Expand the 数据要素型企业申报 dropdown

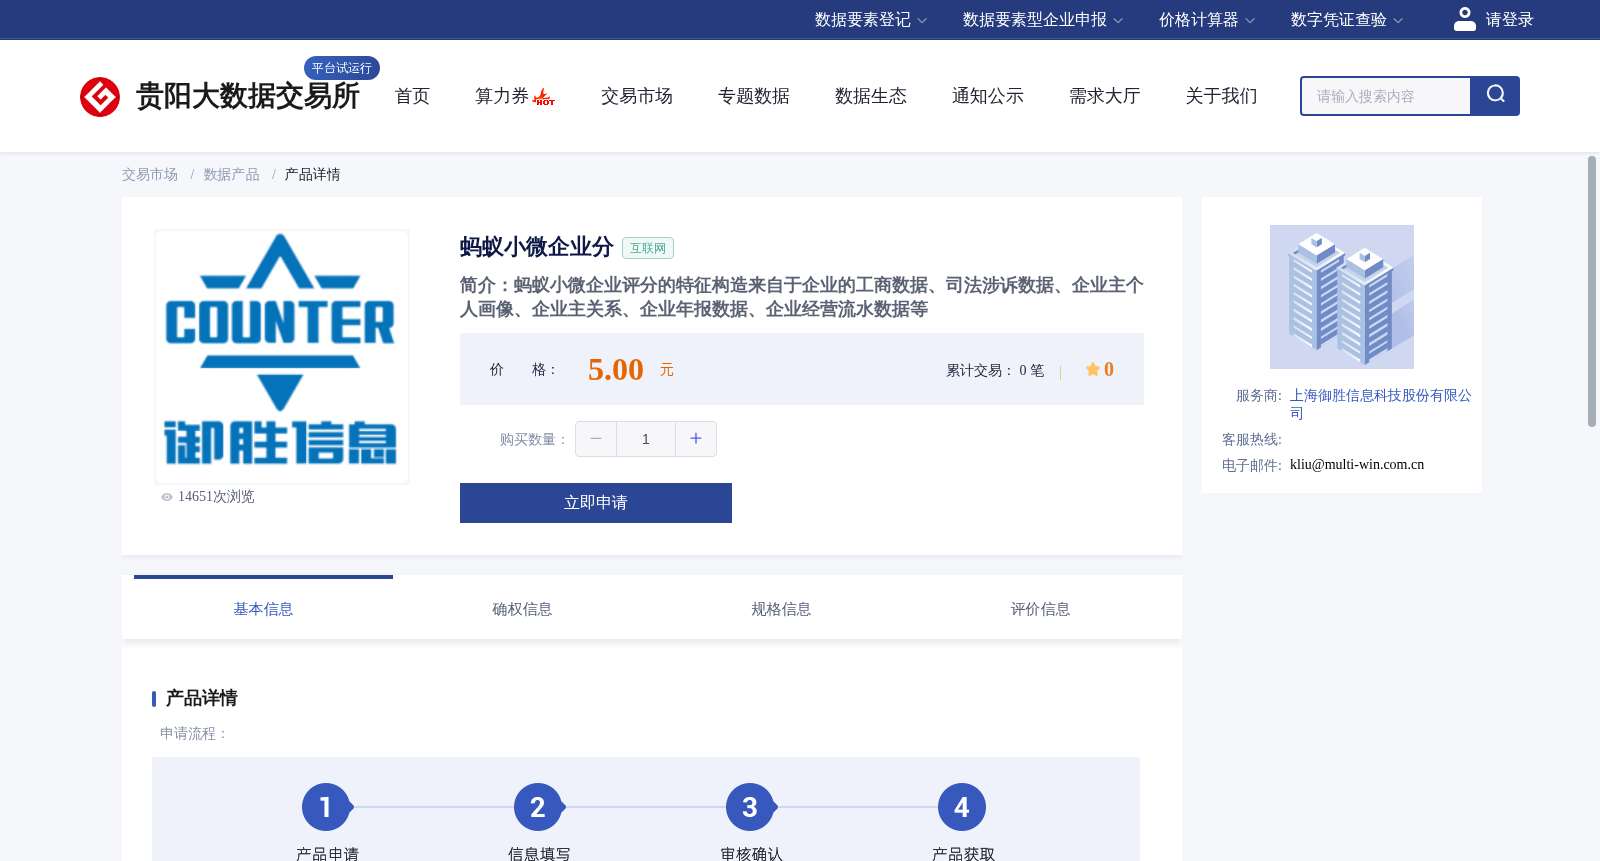pyautogui.click(x=1043, y=20)
